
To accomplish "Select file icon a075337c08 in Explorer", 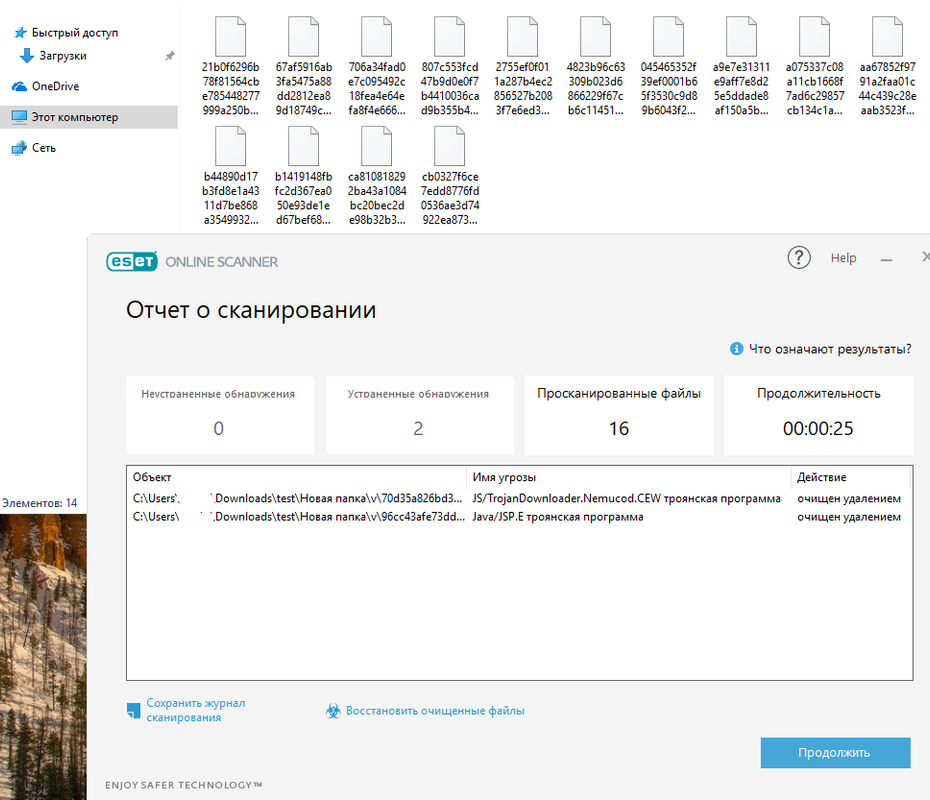I will click(814, 36).
